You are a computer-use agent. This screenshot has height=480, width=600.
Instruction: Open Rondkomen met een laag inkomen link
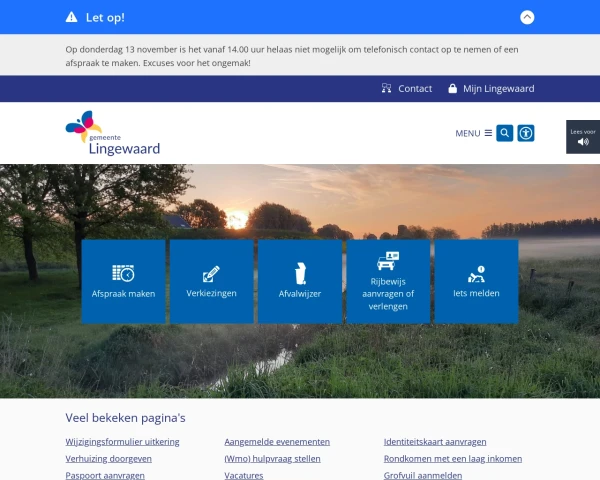[x=453, y=459]
